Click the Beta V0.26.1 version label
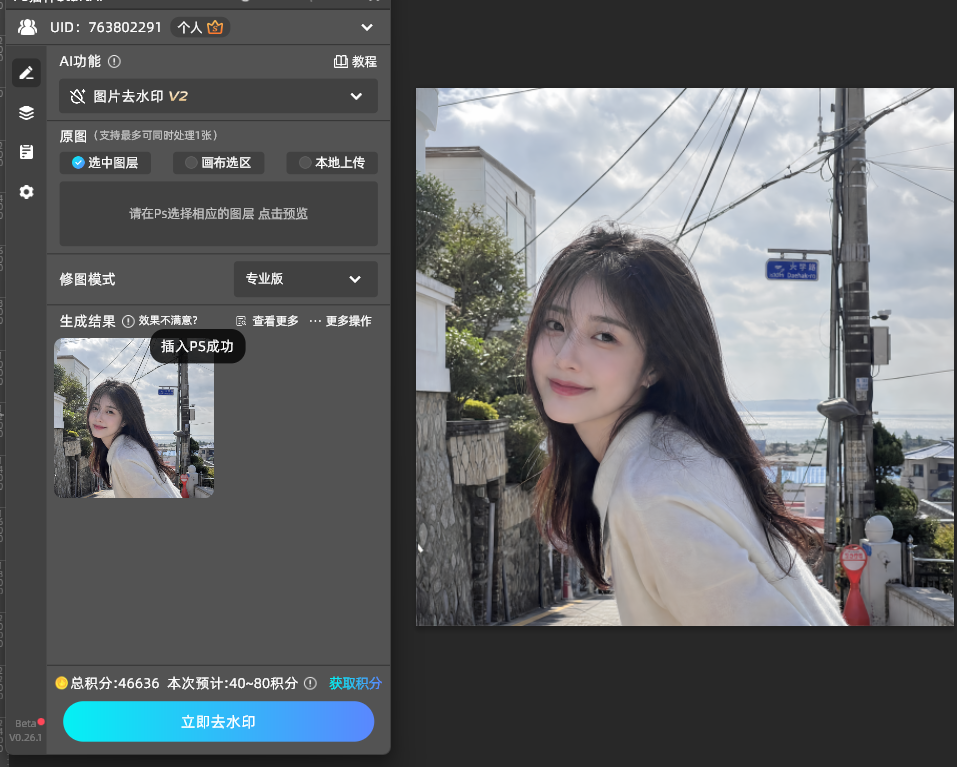The width and height of the screenshot is (957, 767). coord(25,730)
